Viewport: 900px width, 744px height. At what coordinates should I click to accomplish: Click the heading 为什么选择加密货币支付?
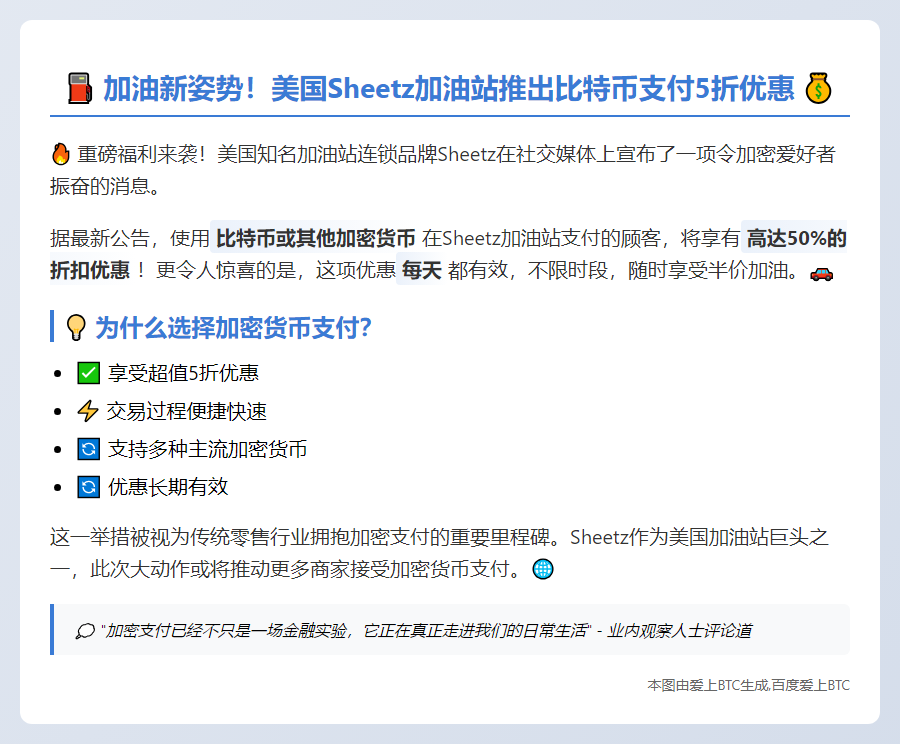pos(233,327)
